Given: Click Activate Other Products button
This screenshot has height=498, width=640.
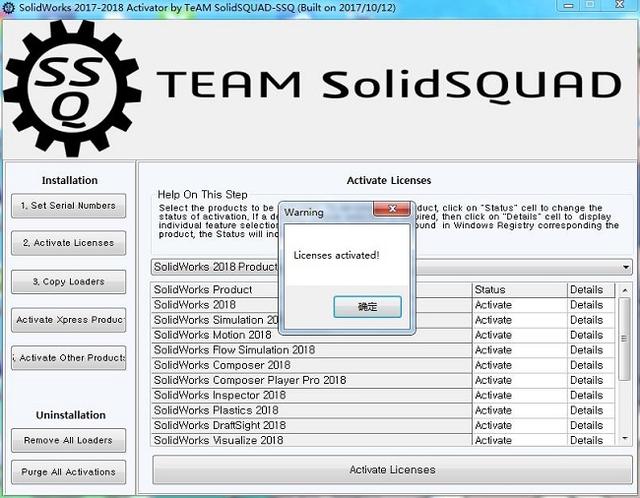Looking at the screenshot, I should click(x=69, y=358).
